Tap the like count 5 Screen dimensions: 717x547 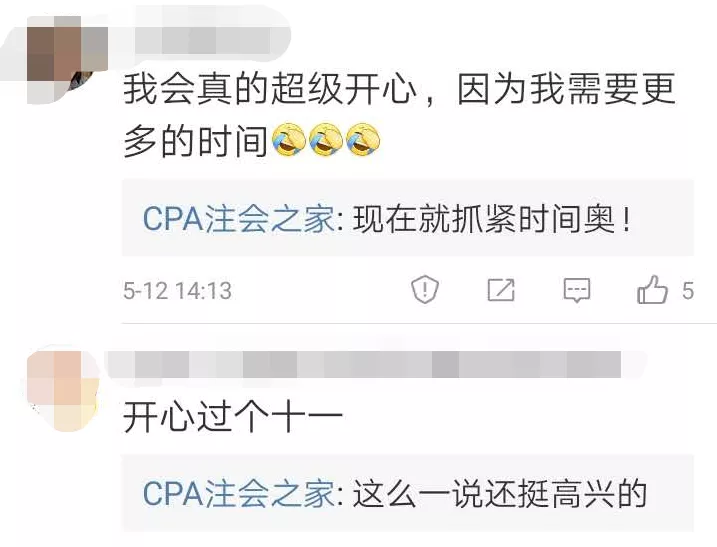[688, 290]
